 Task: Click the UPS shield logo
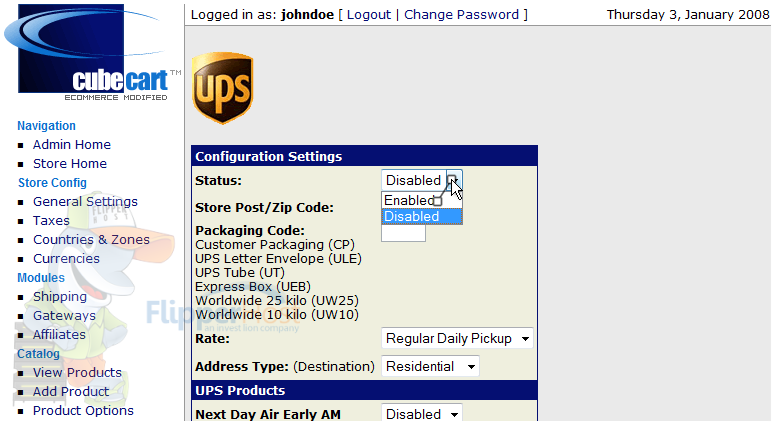click(223, 88)
